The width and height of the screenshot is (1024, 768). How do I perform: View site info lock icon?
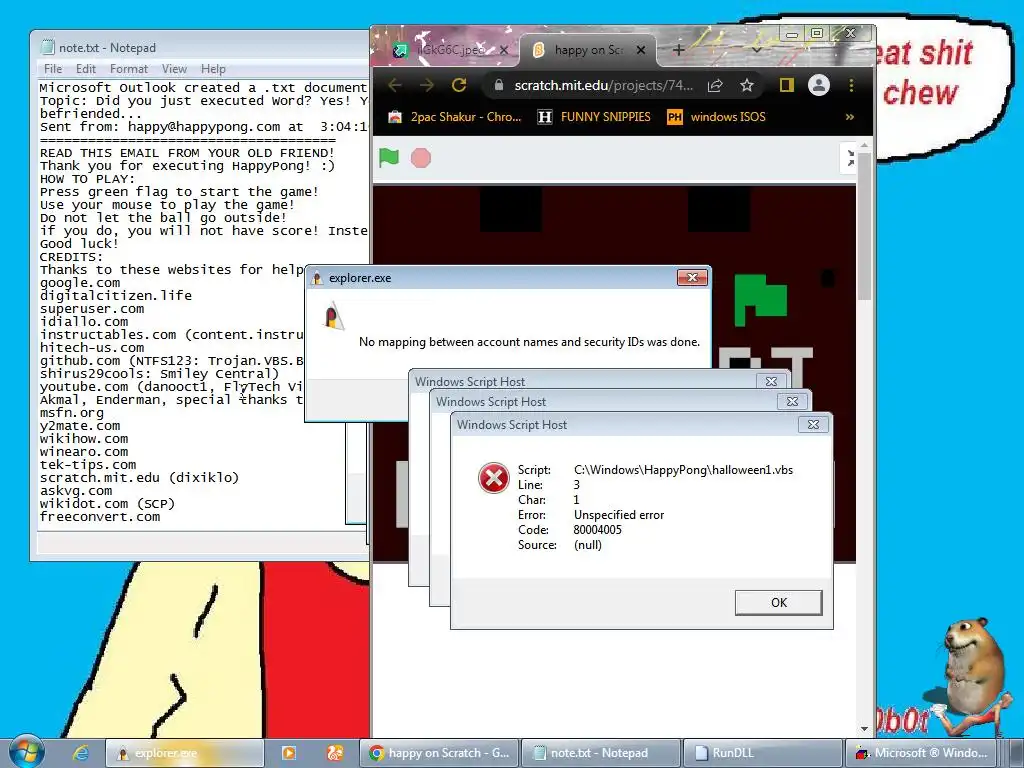499,85
